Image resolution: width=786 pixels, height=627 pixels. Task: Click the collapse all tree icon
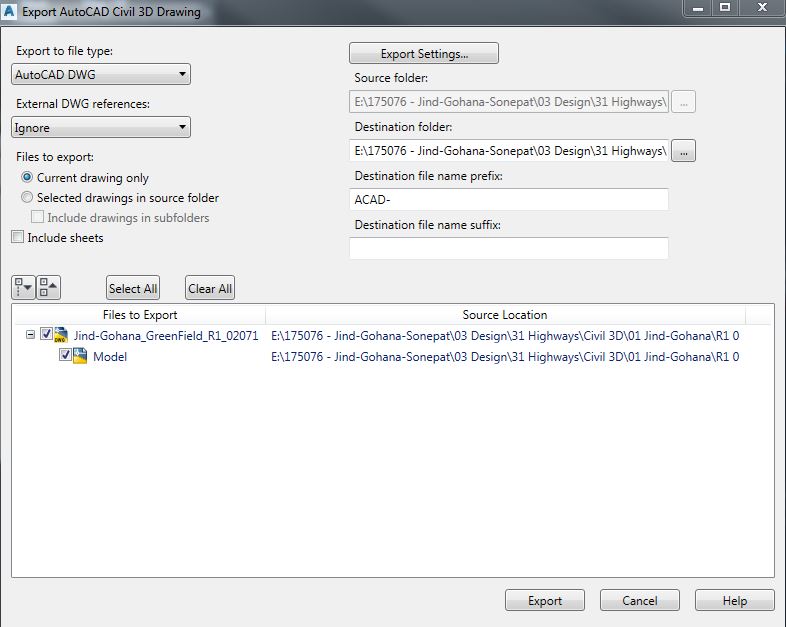tap(48, 288)
